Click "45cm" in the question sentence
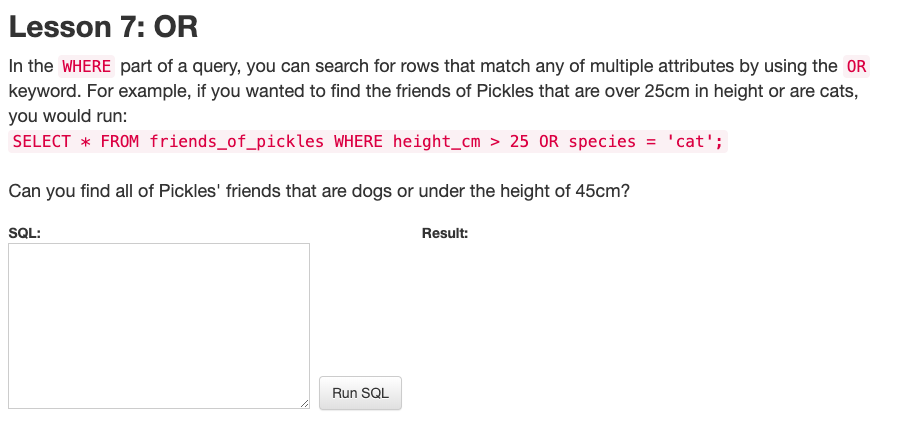The height and width of the screenshot is (430, 901). pos(602,191)
